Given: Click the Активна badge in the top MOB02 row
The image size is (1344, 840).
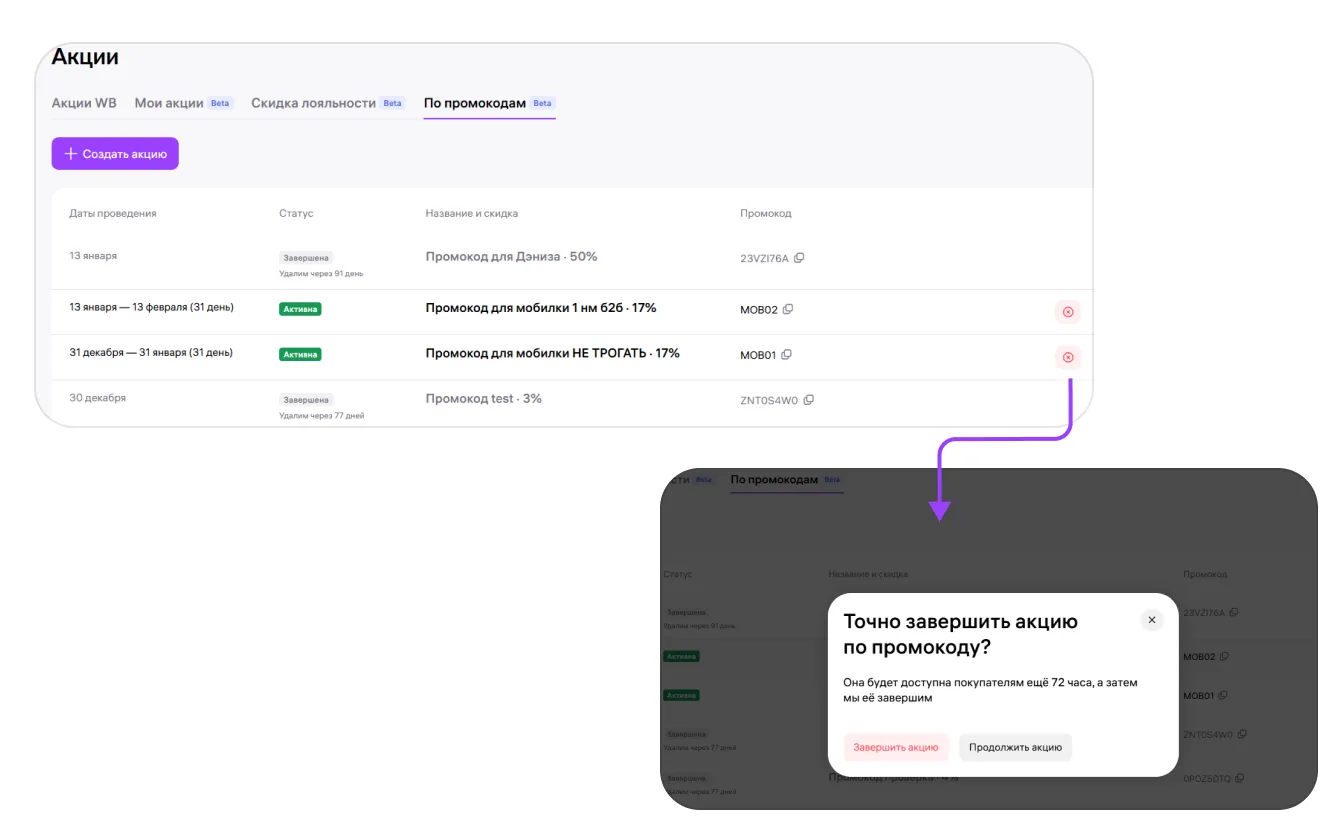Looking at the screenshot, I should 300,309.
